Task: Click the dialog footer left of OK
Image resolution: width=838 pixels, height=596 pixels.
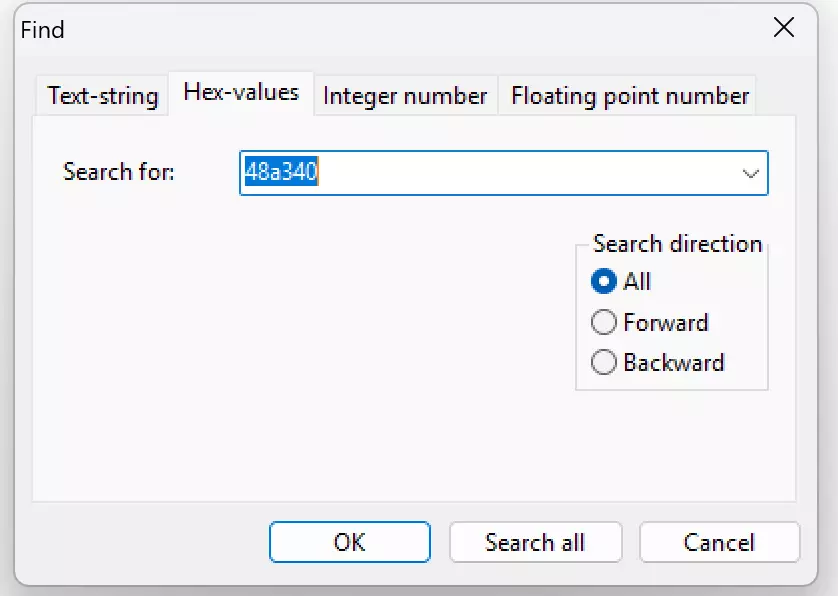Action: click(x=140, y=542)
